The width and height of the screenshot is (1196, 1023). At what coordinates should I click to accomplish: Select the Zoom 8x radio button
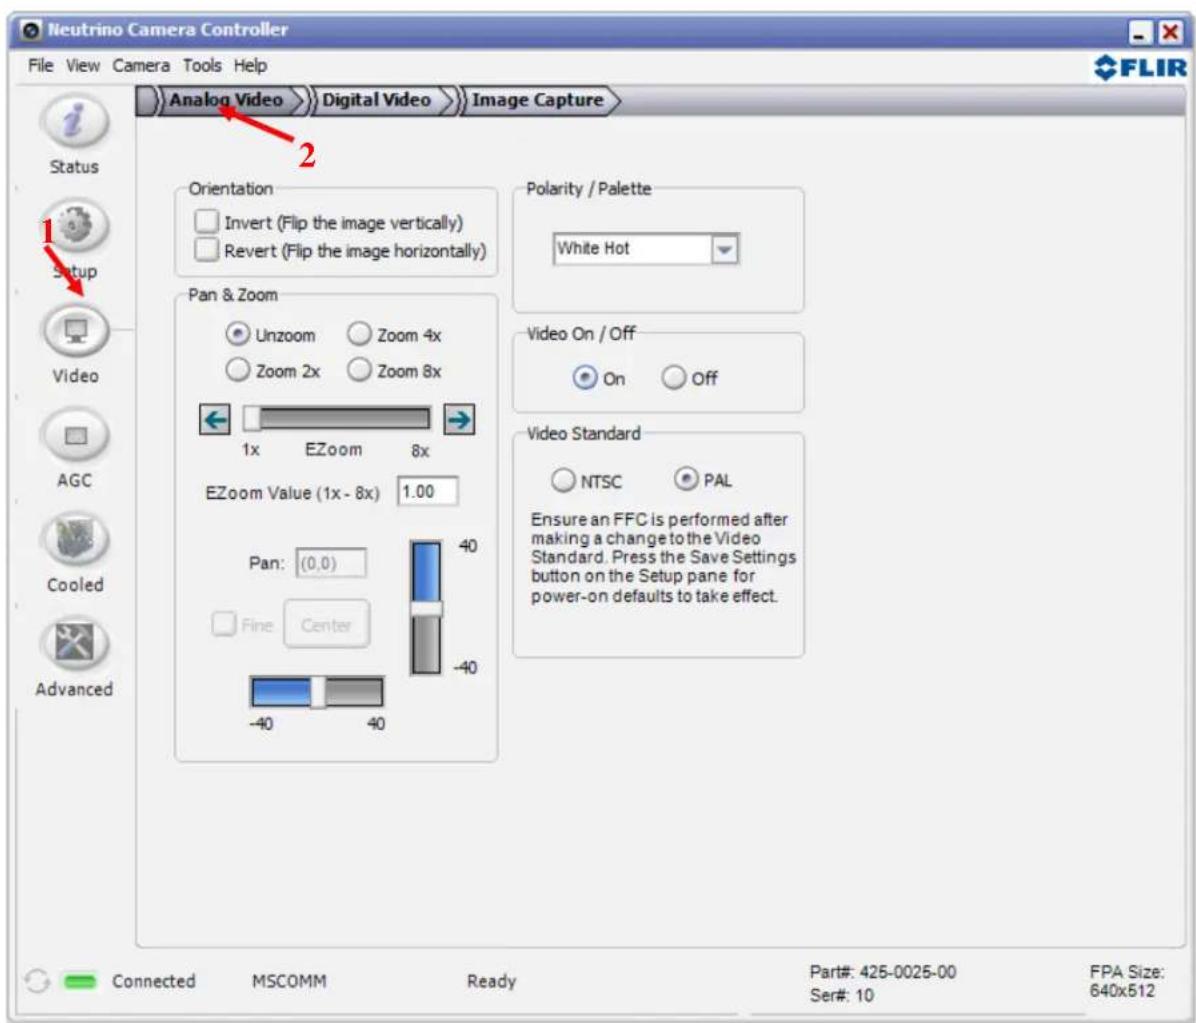pyautogui.click(x=359, y=370)
